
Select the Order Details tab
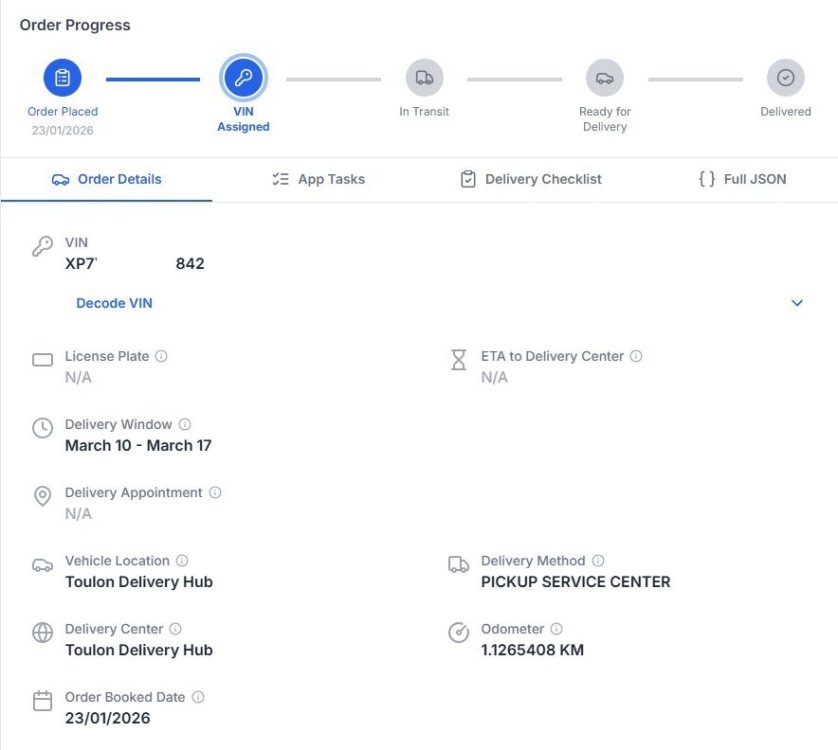click(106, 180)
